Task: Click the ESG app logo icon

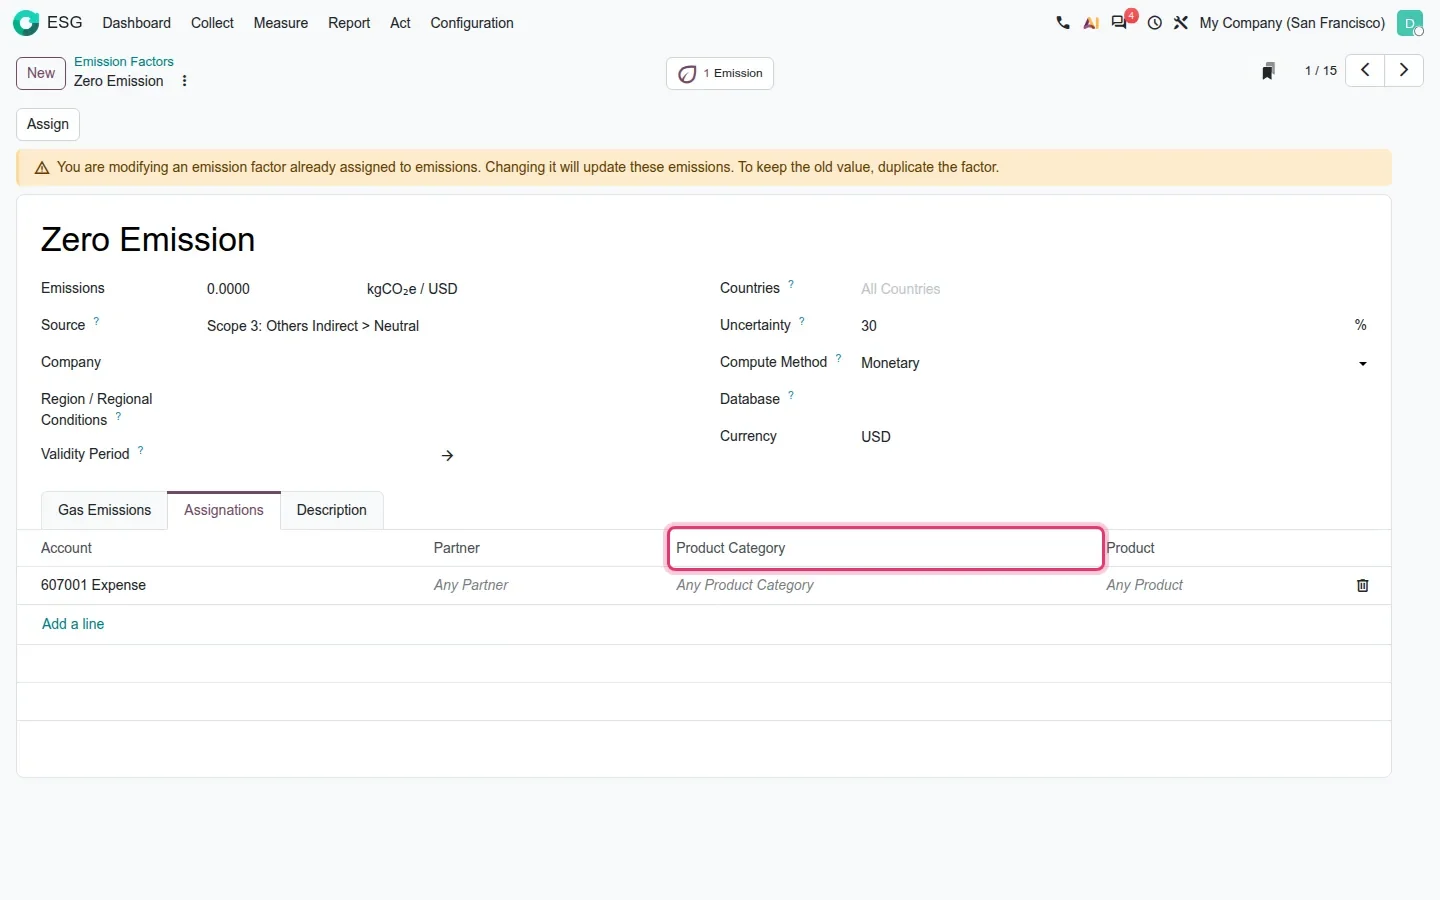Action: (26, 22)
